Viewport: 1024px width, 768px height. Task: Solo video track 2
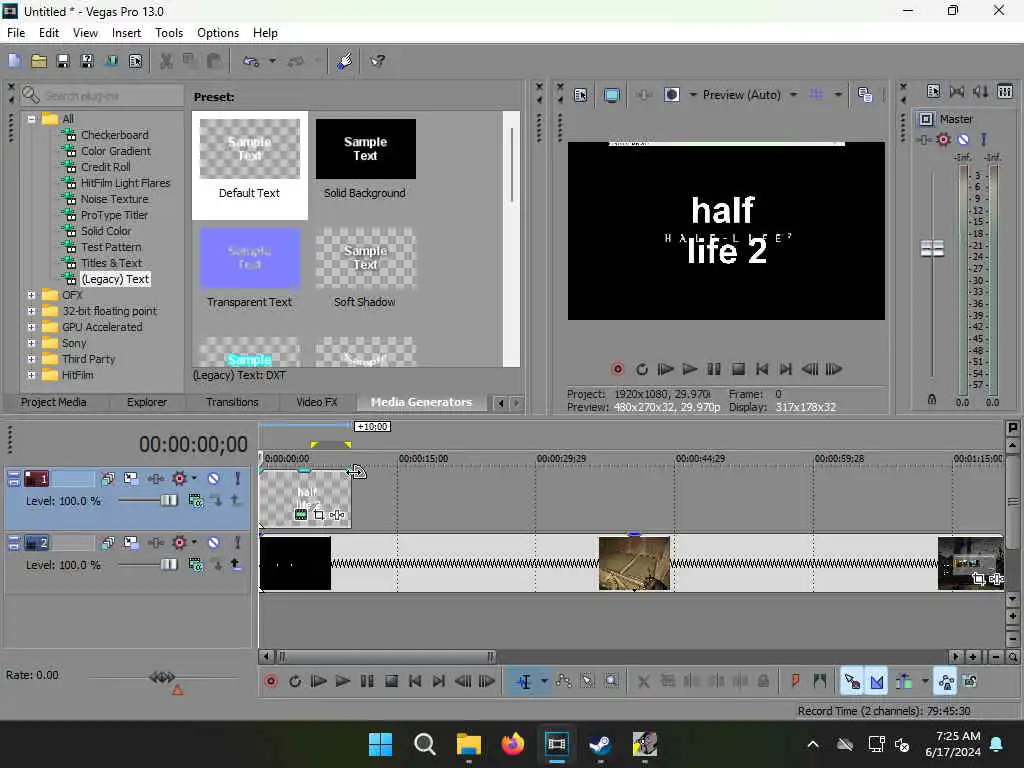coord(238,543)
